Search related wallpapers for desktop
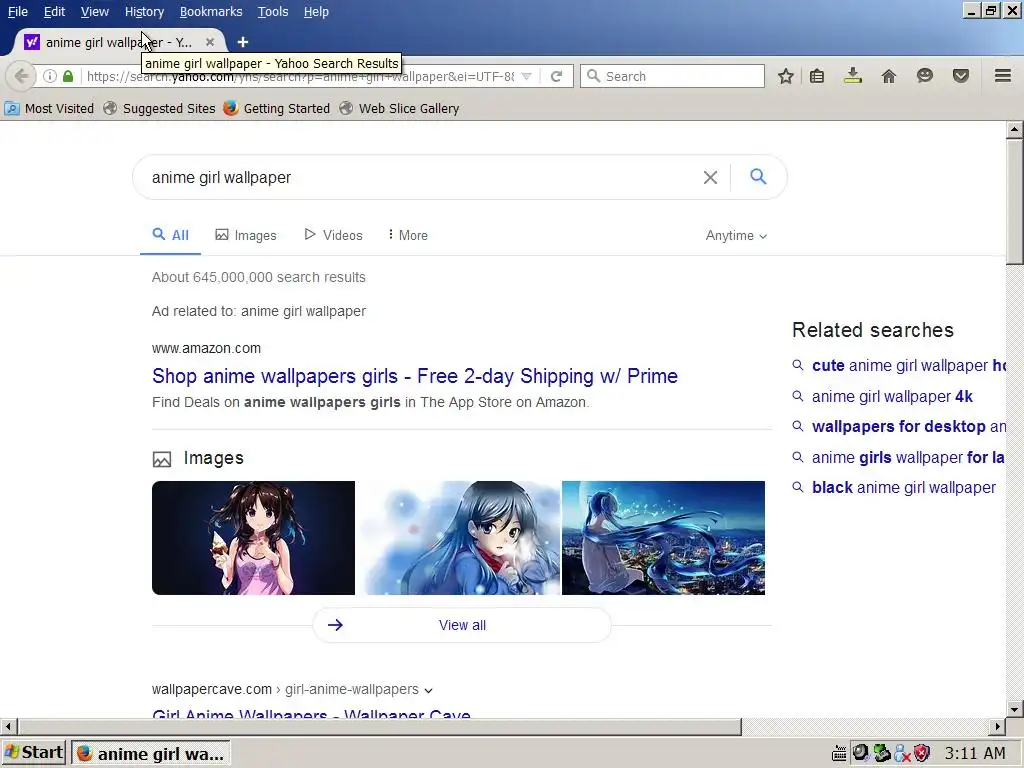This screenshot has height=768, width=1024. pyautogui.click(x=908, y=426)
